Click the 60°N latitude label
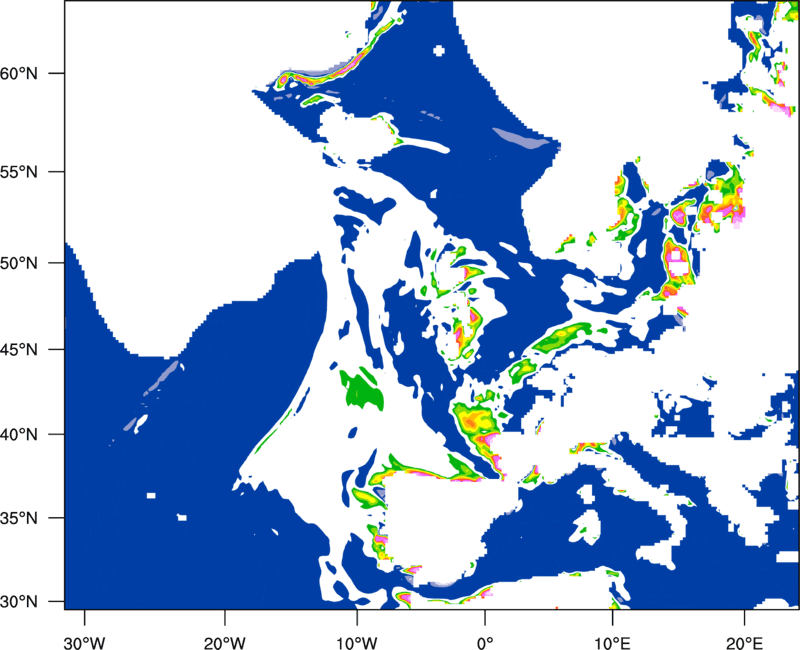 click(x=19, y=73)
